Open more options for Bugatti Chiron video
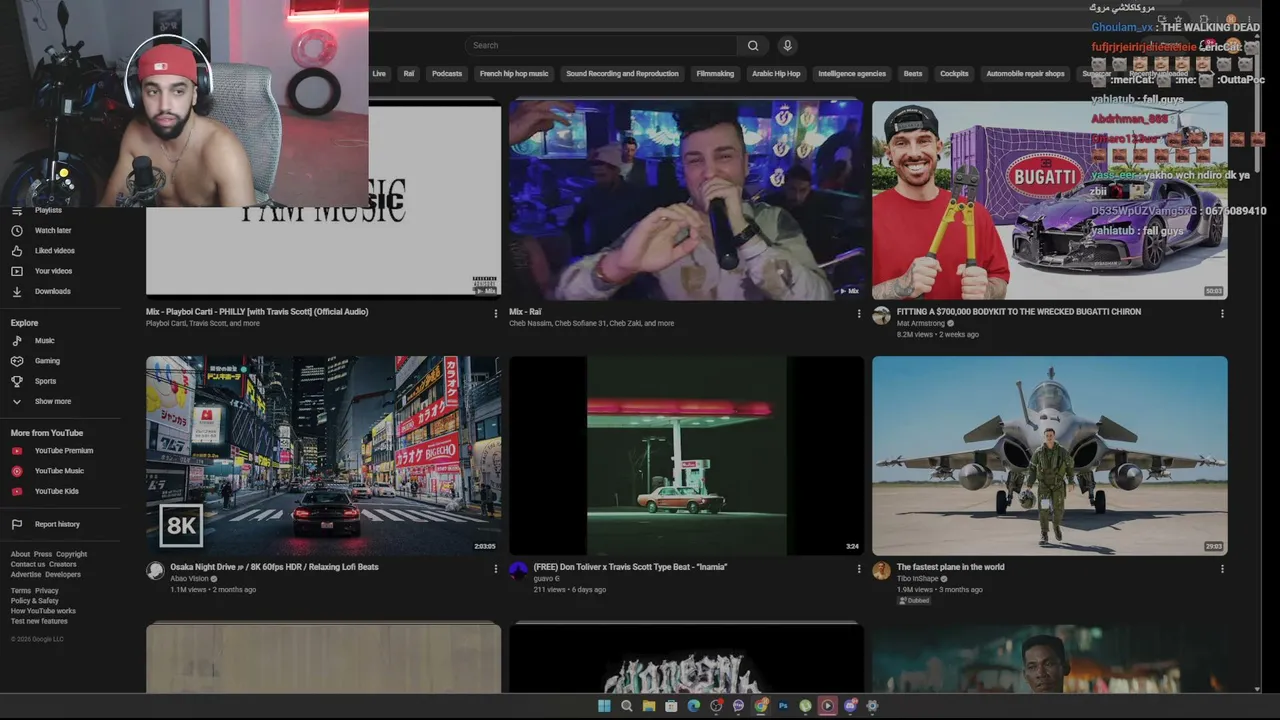The height and width of the screenshot is (720, 1280). point(1221,313)
